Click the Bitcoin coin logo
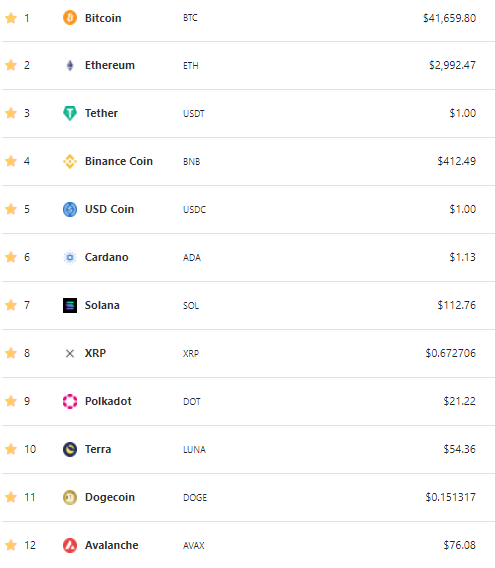 (x=70, y=18)
